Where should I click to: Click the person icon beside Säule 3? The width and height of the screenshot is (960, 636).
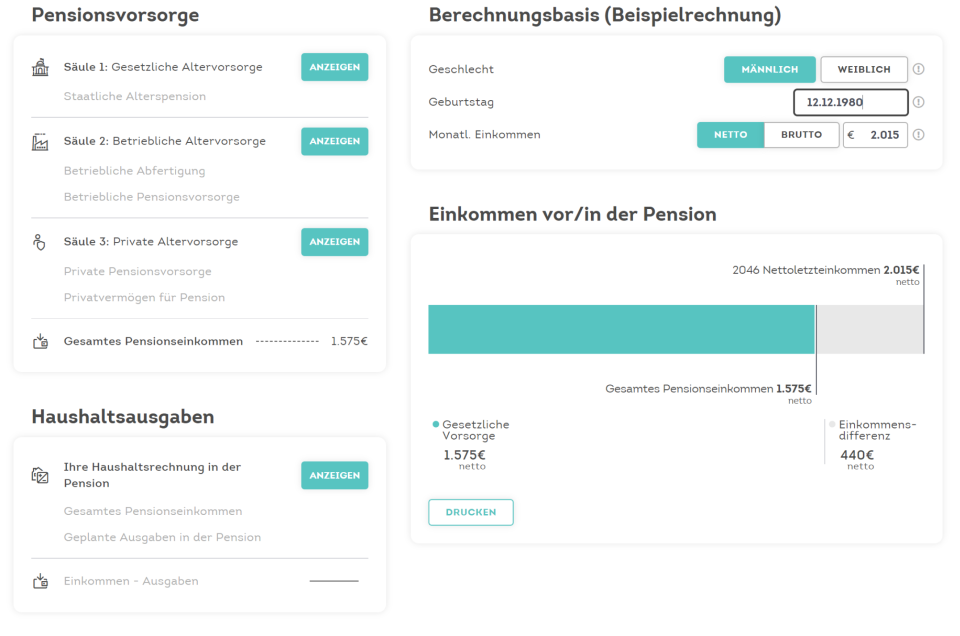pyautogui.click(x=39, y=241)
